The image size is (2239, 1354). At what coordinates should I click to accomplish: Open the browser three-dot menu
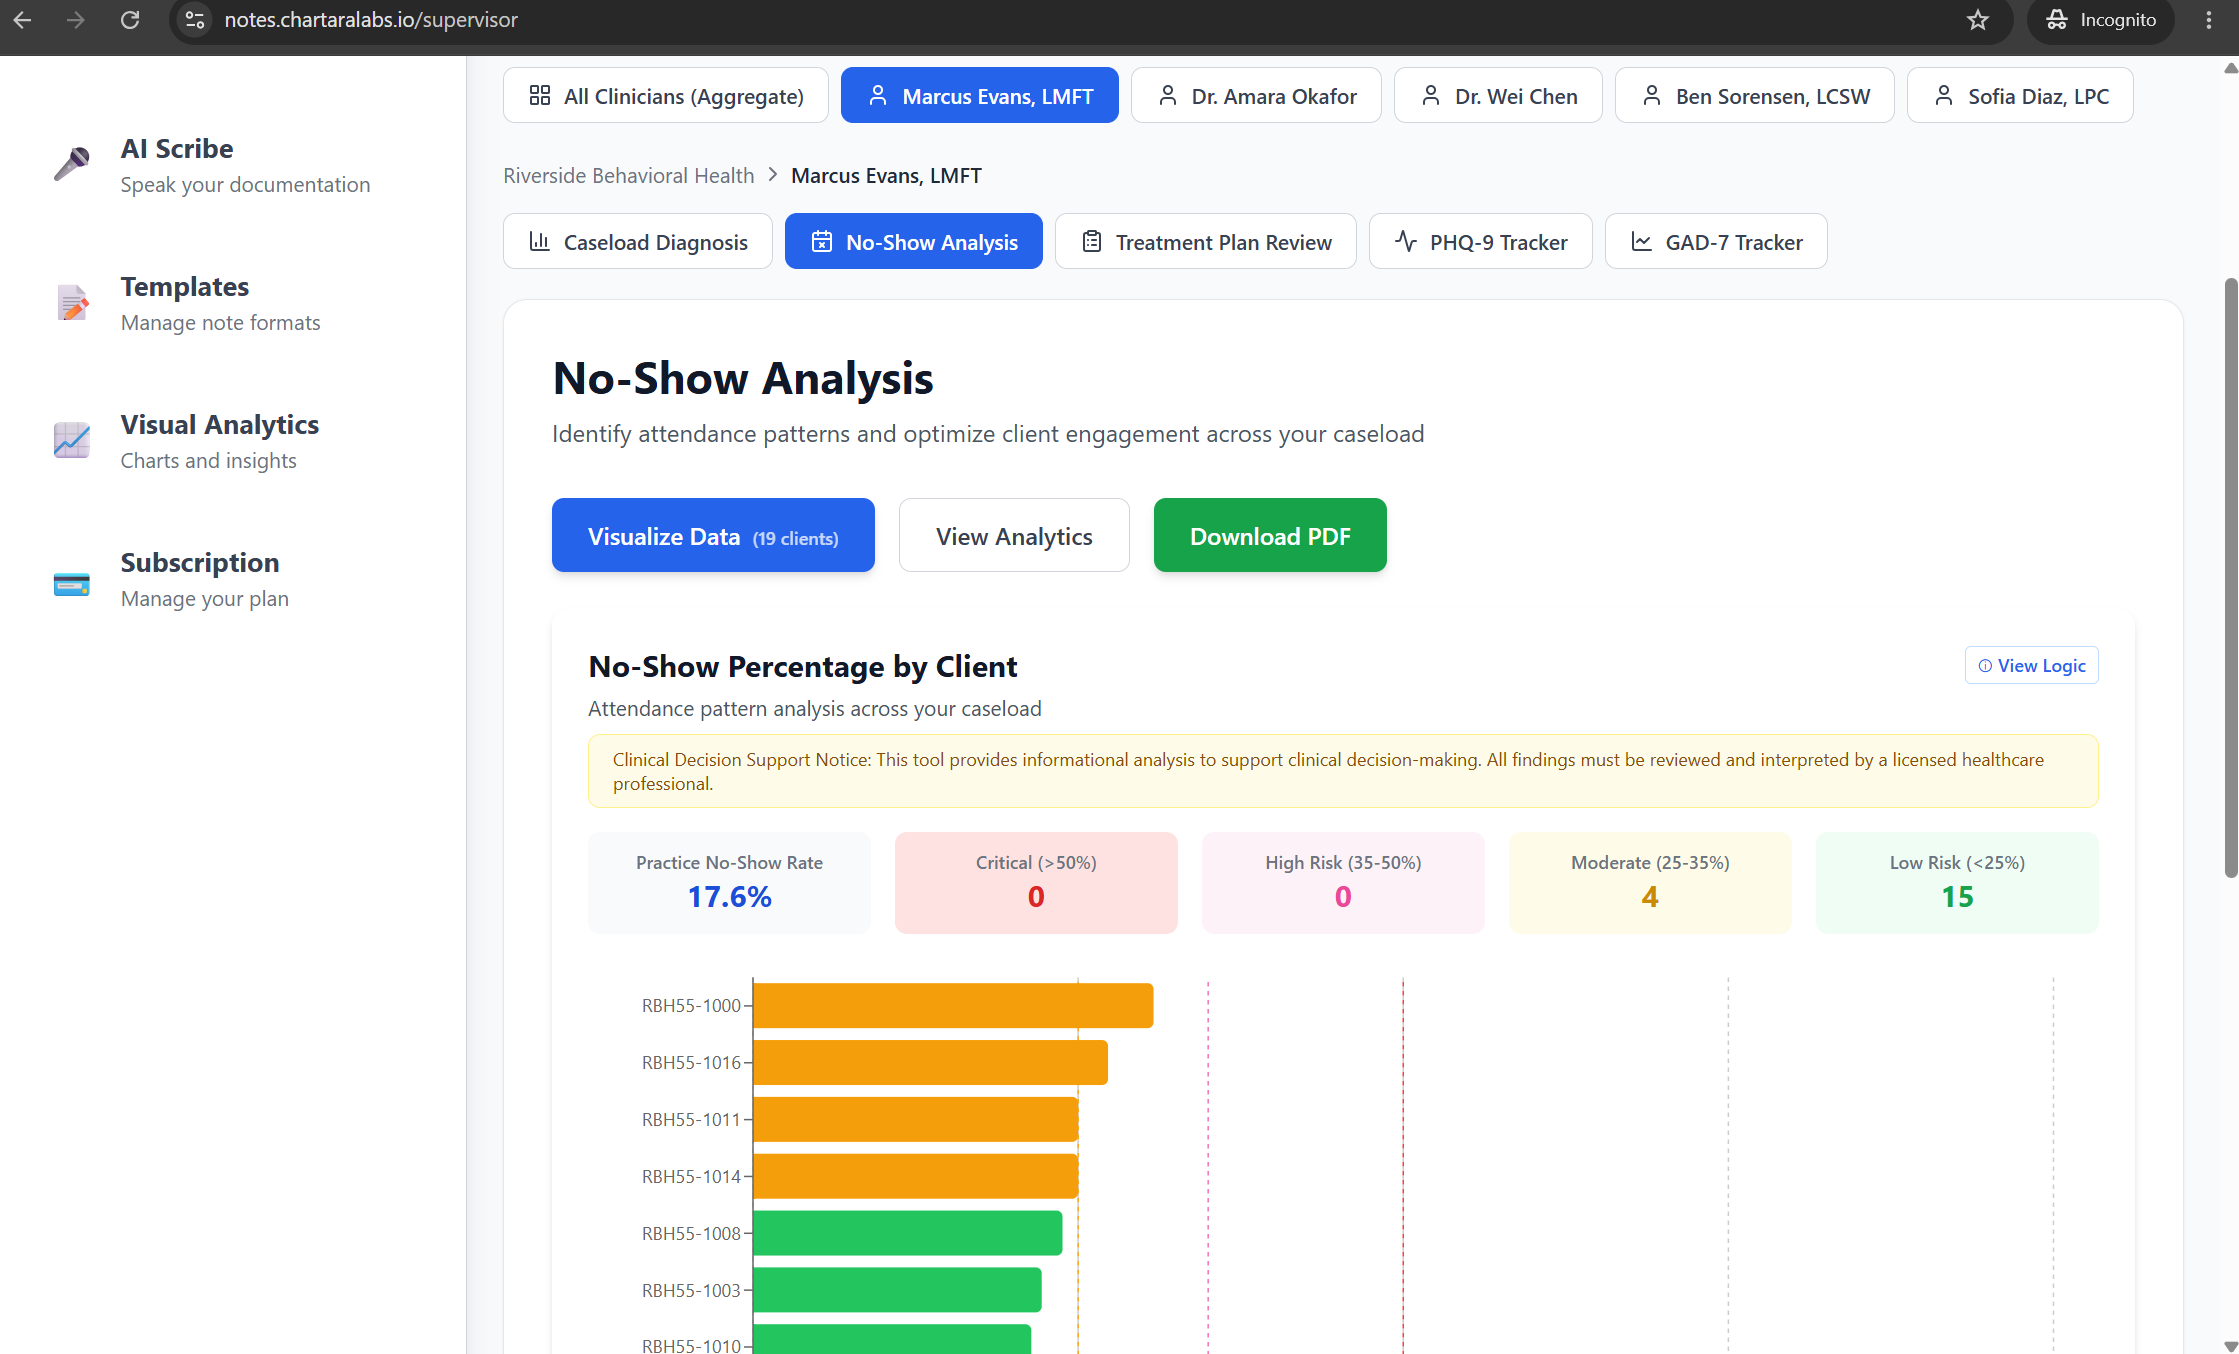click(2209, 20)
